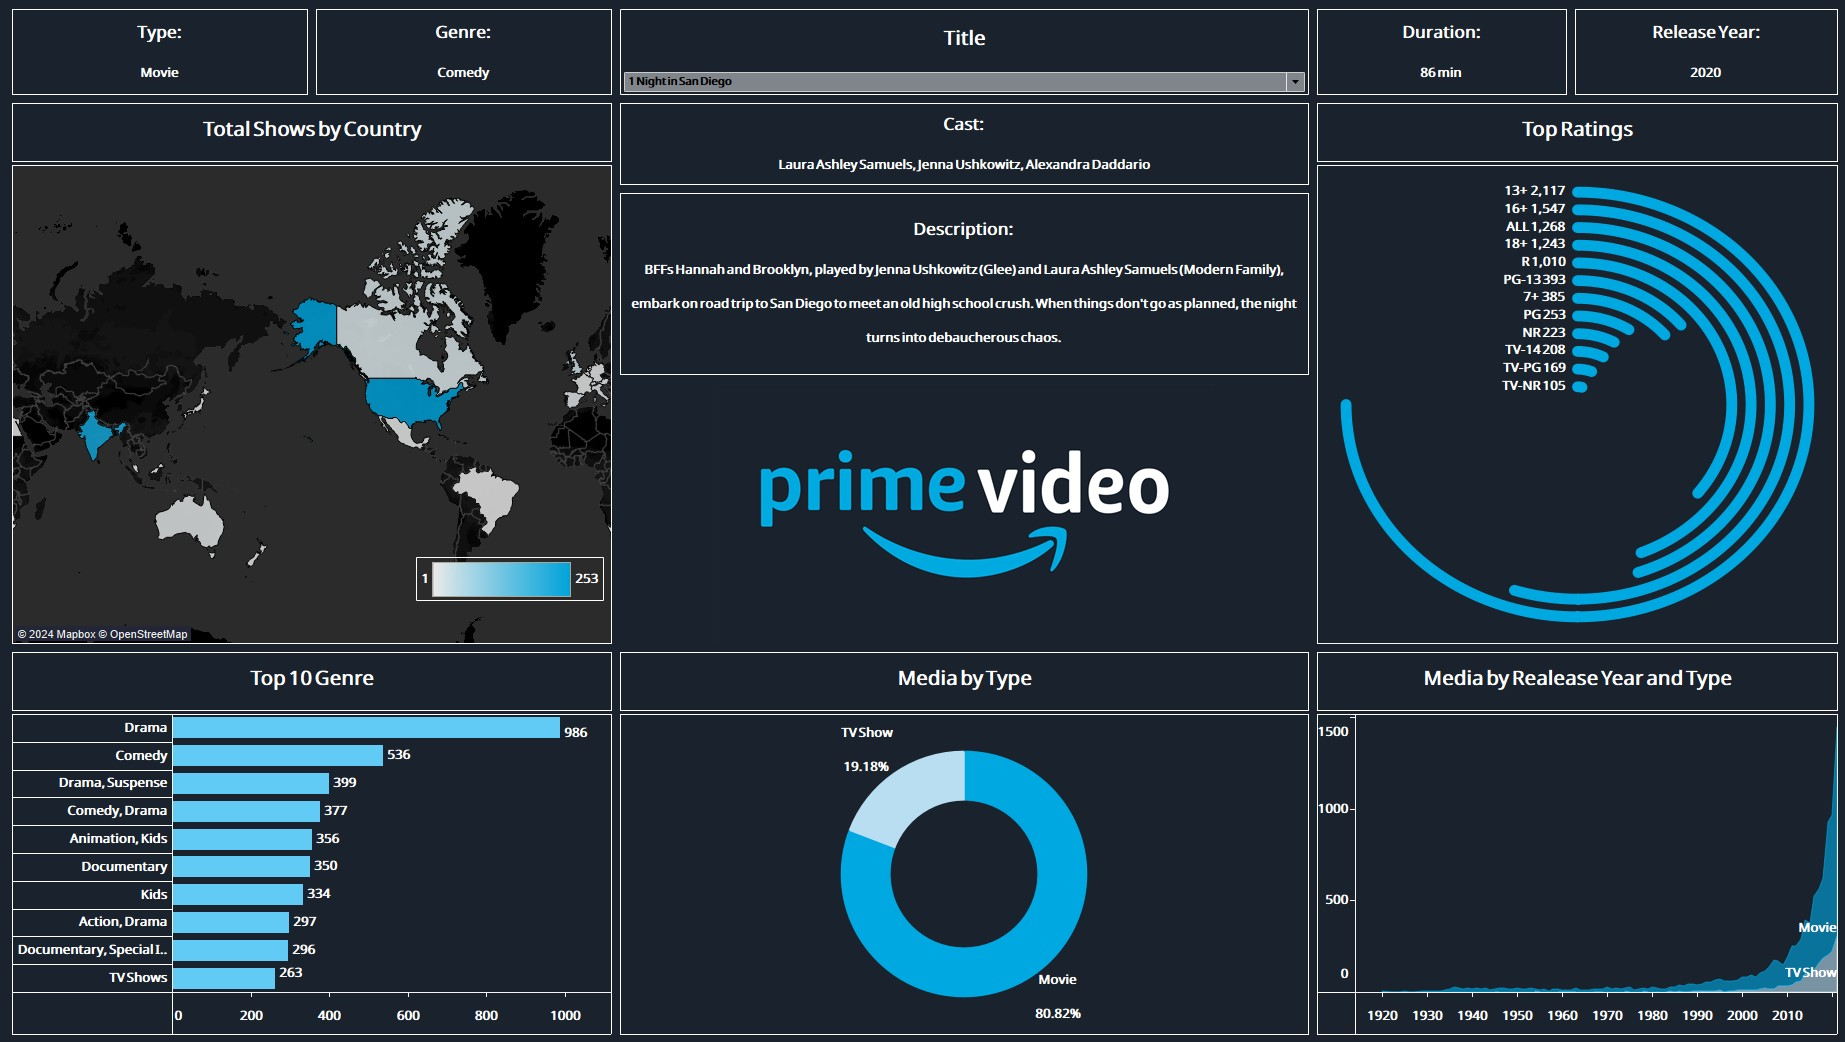Click the Prime Video logo
1845x1042 pixels.
tap(964, 512)
